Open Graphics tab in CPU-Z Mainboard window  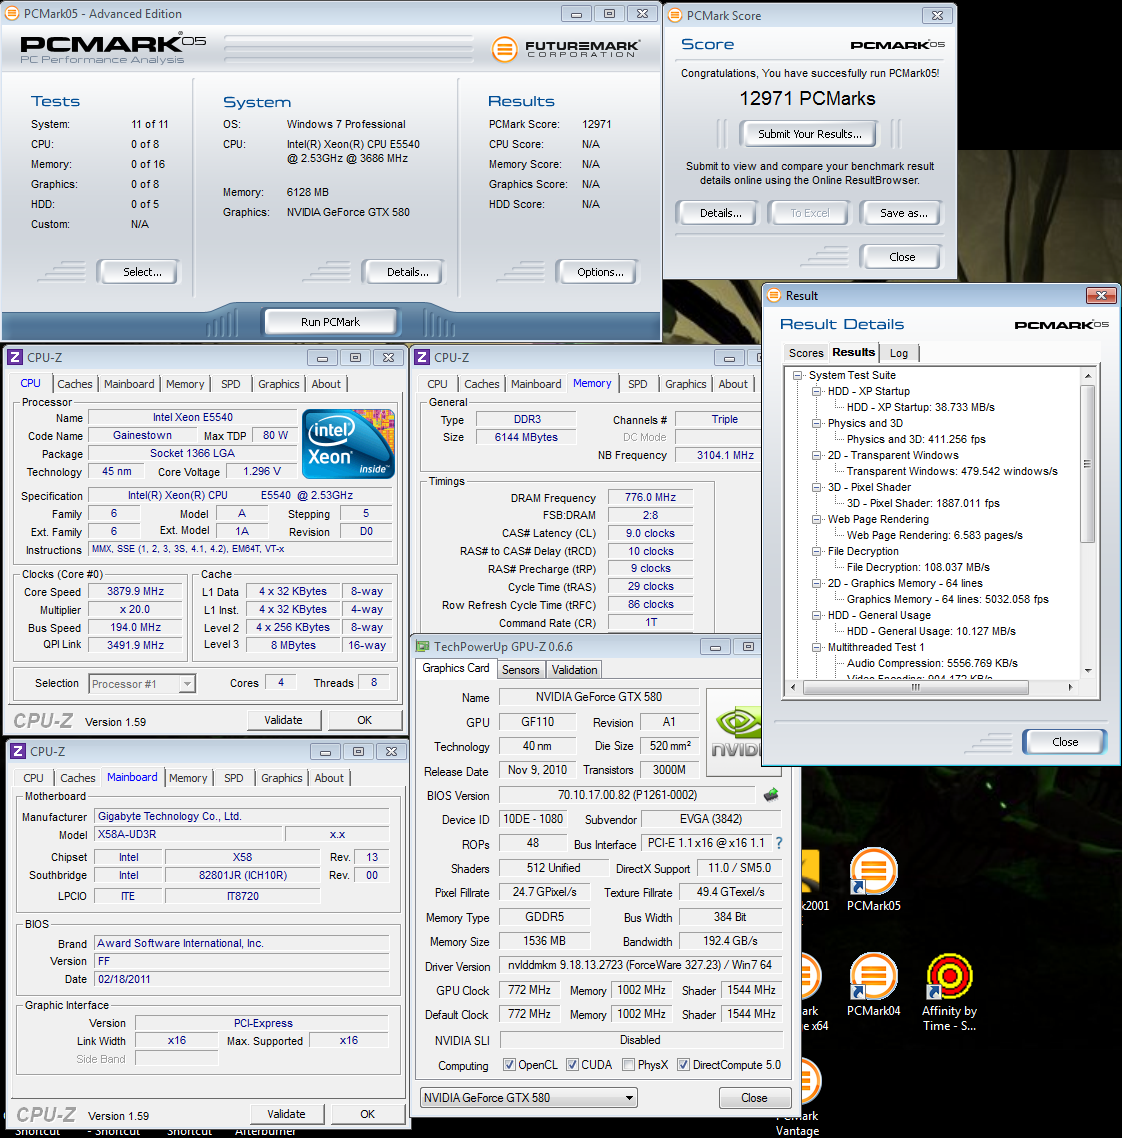pos(282,778)
